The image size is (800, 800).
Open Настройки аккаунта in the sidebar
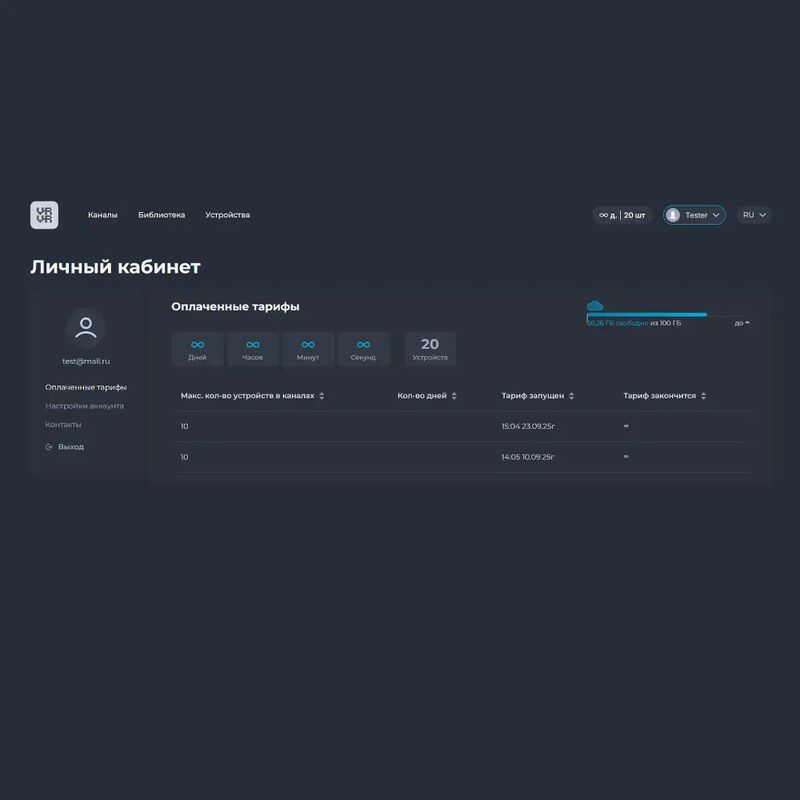point(84,406)
